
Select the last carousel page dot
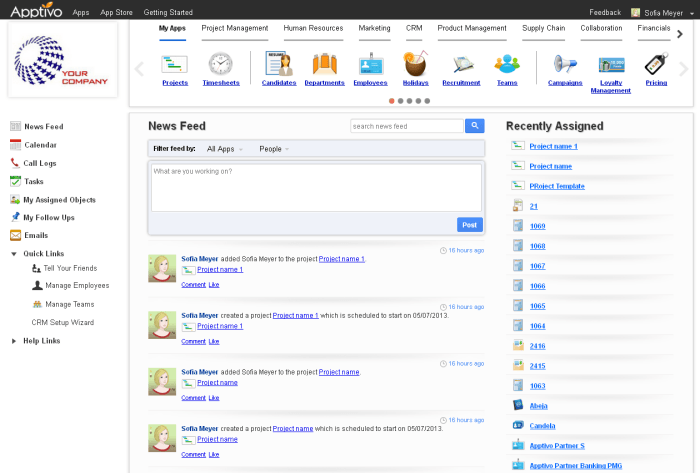tap(427, 101)
